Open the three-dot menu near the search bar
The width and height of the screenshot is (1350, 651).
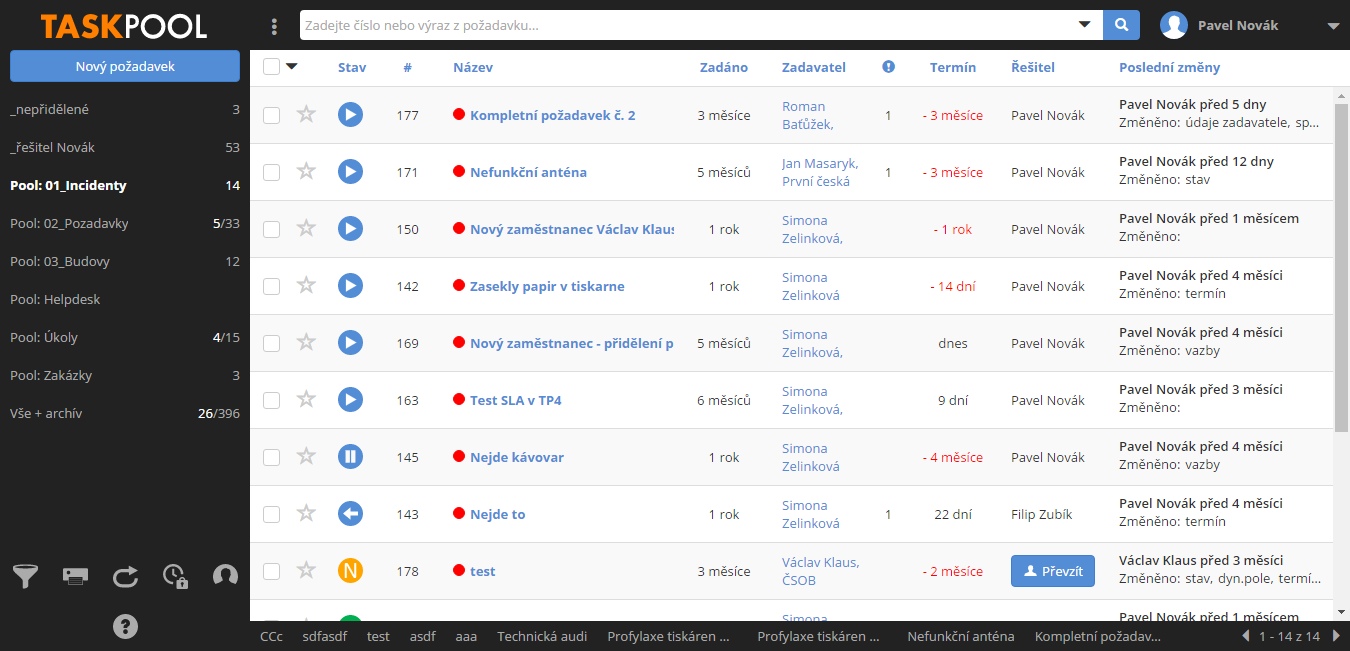(275, 26)
